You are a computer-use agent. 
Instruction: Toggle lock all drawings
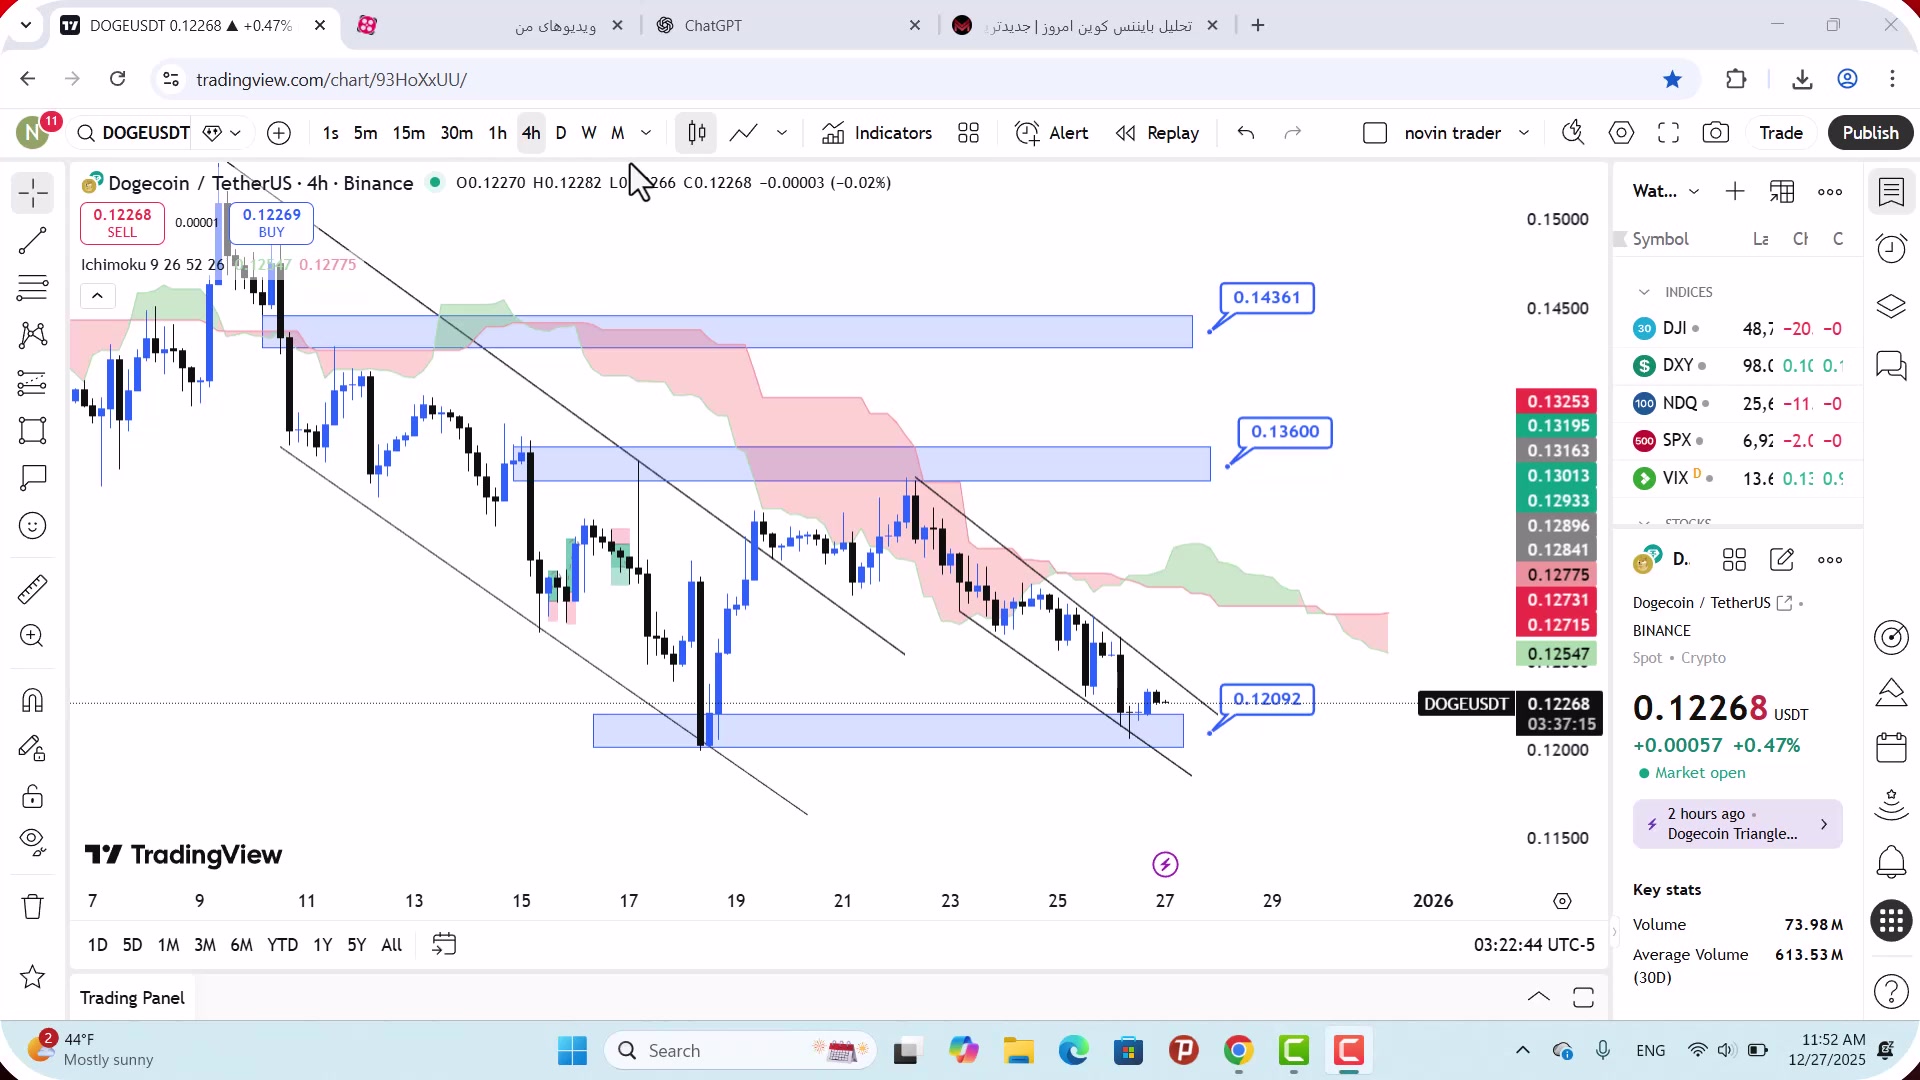(x=32, y=796)
